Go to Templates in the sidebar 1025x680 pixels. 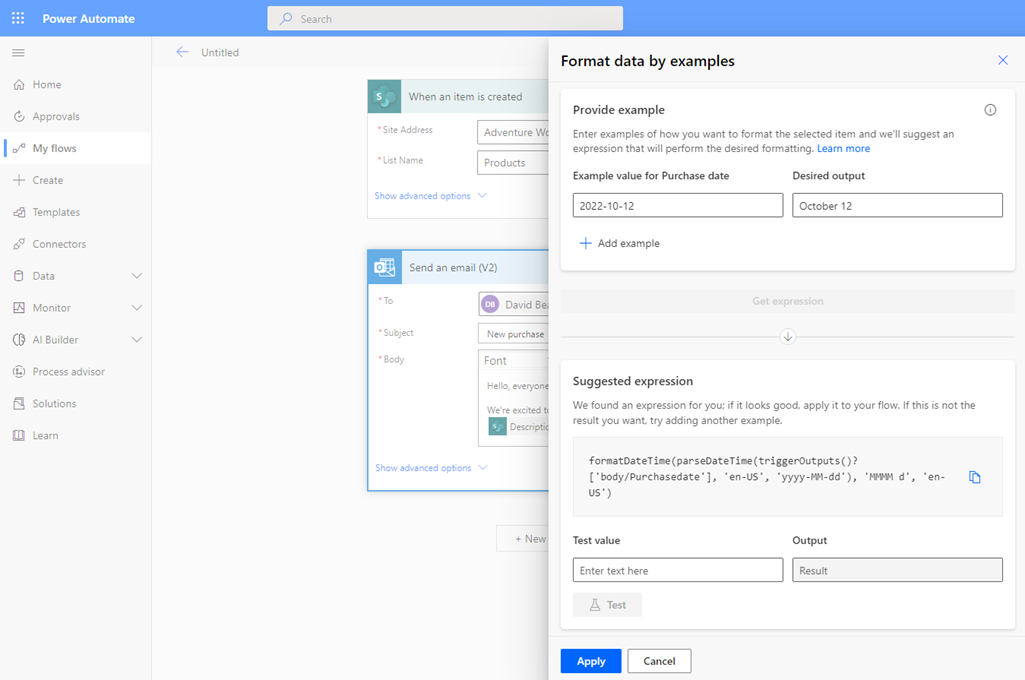click(x=56, y=212)
